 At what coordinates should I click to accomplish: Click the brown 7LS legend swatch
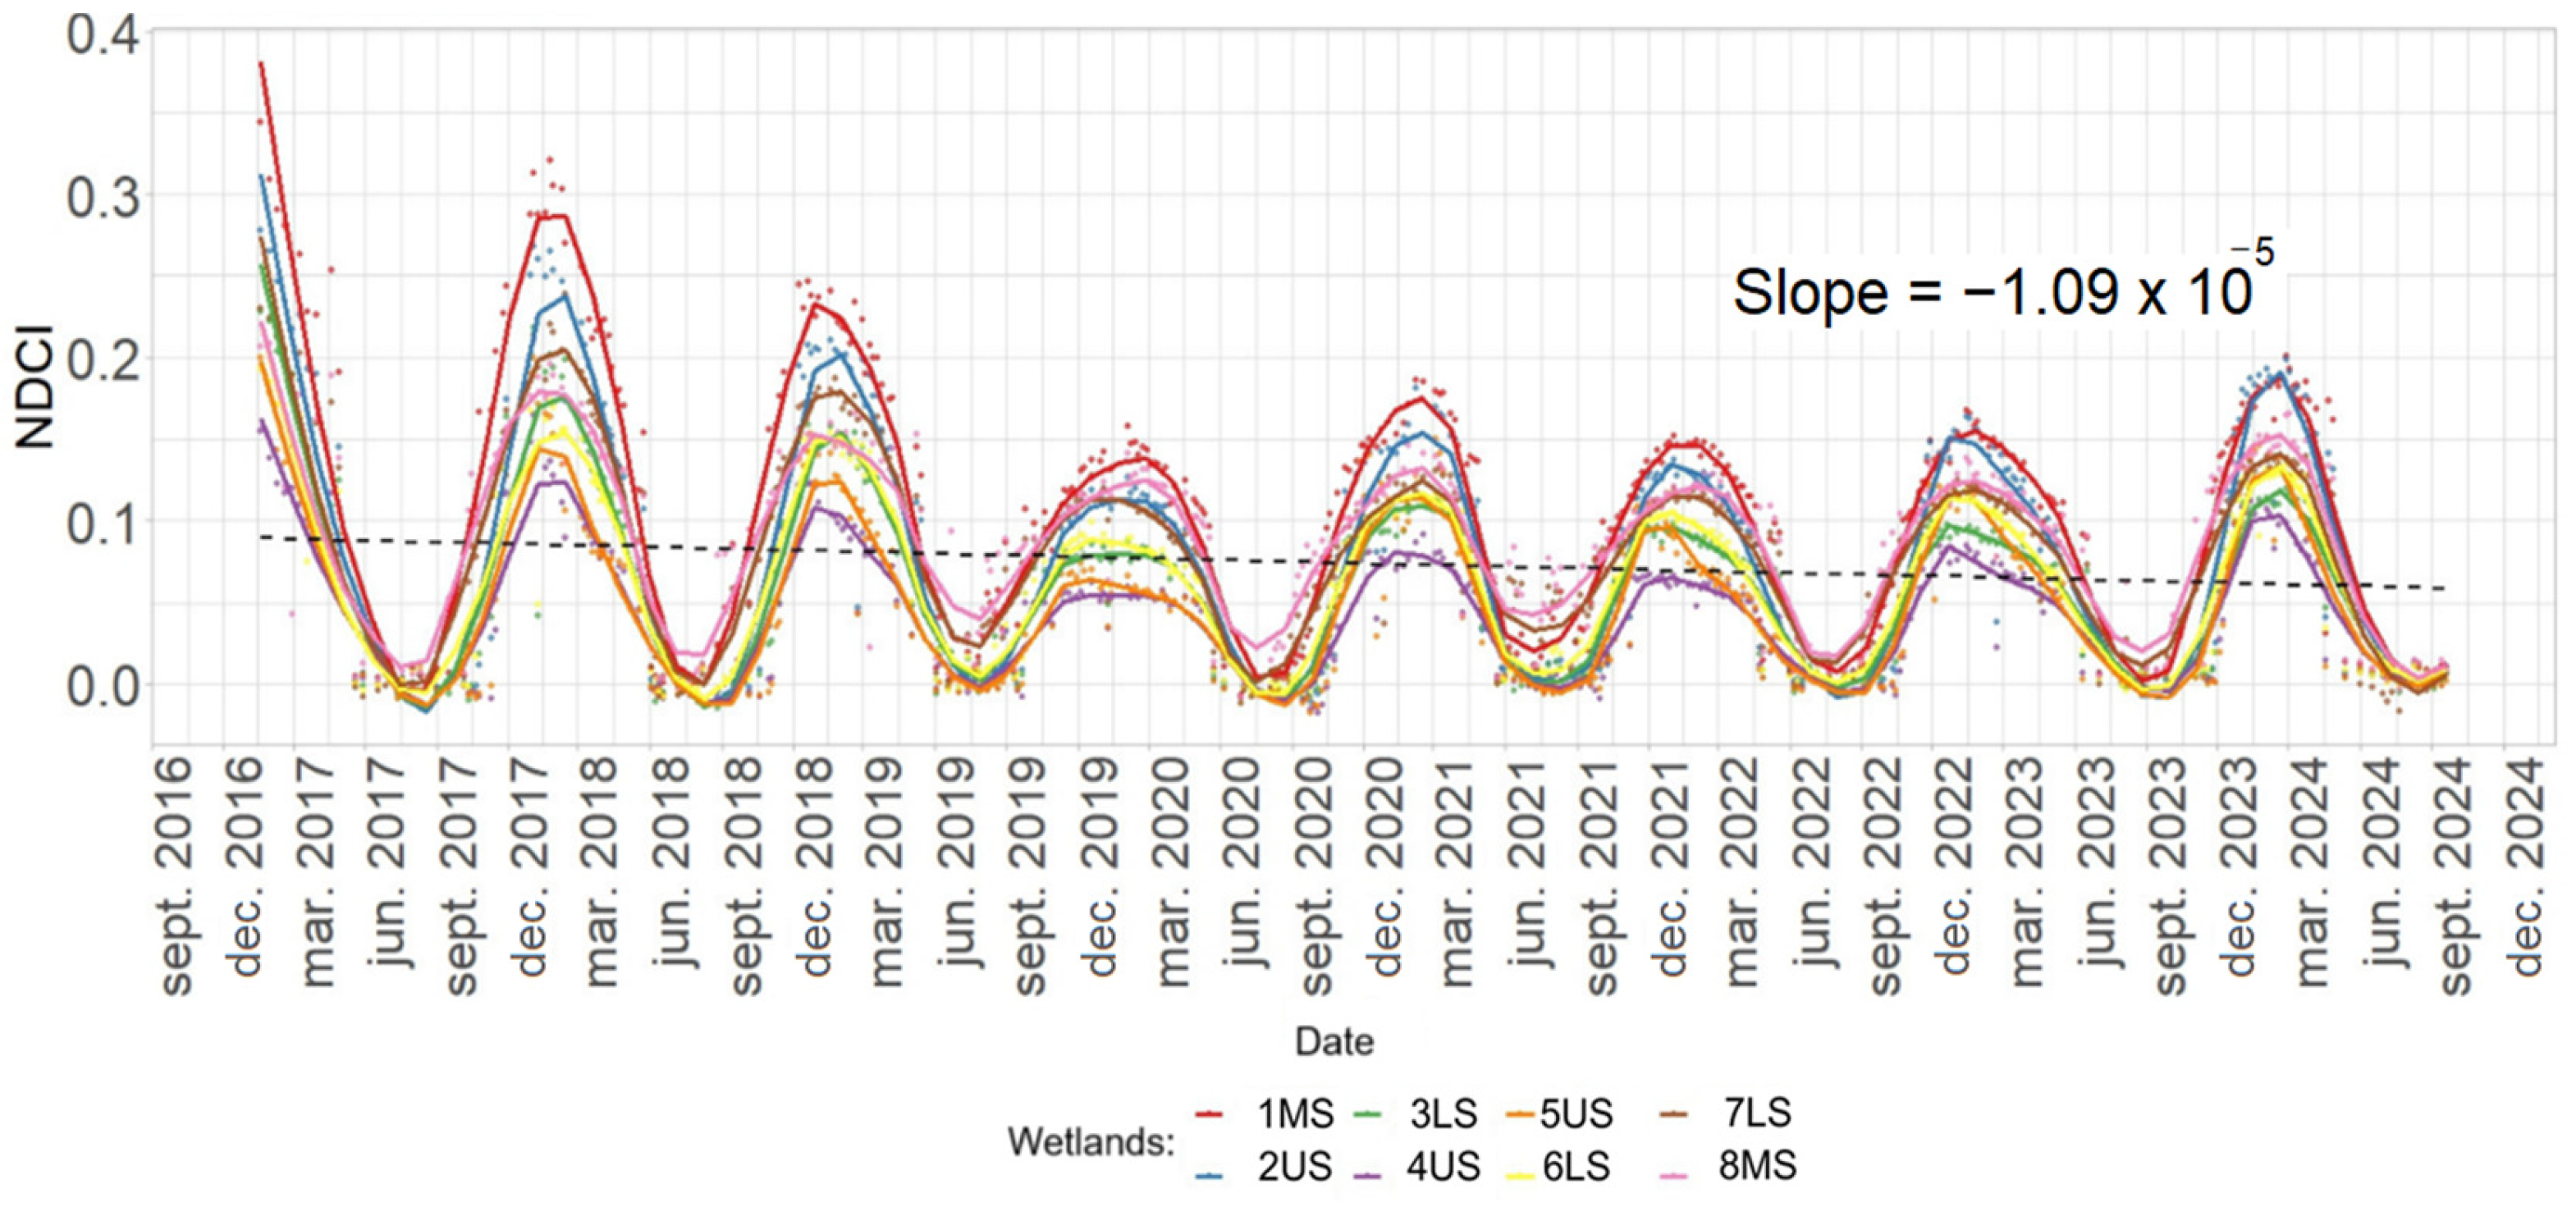click(1673, 1114)
